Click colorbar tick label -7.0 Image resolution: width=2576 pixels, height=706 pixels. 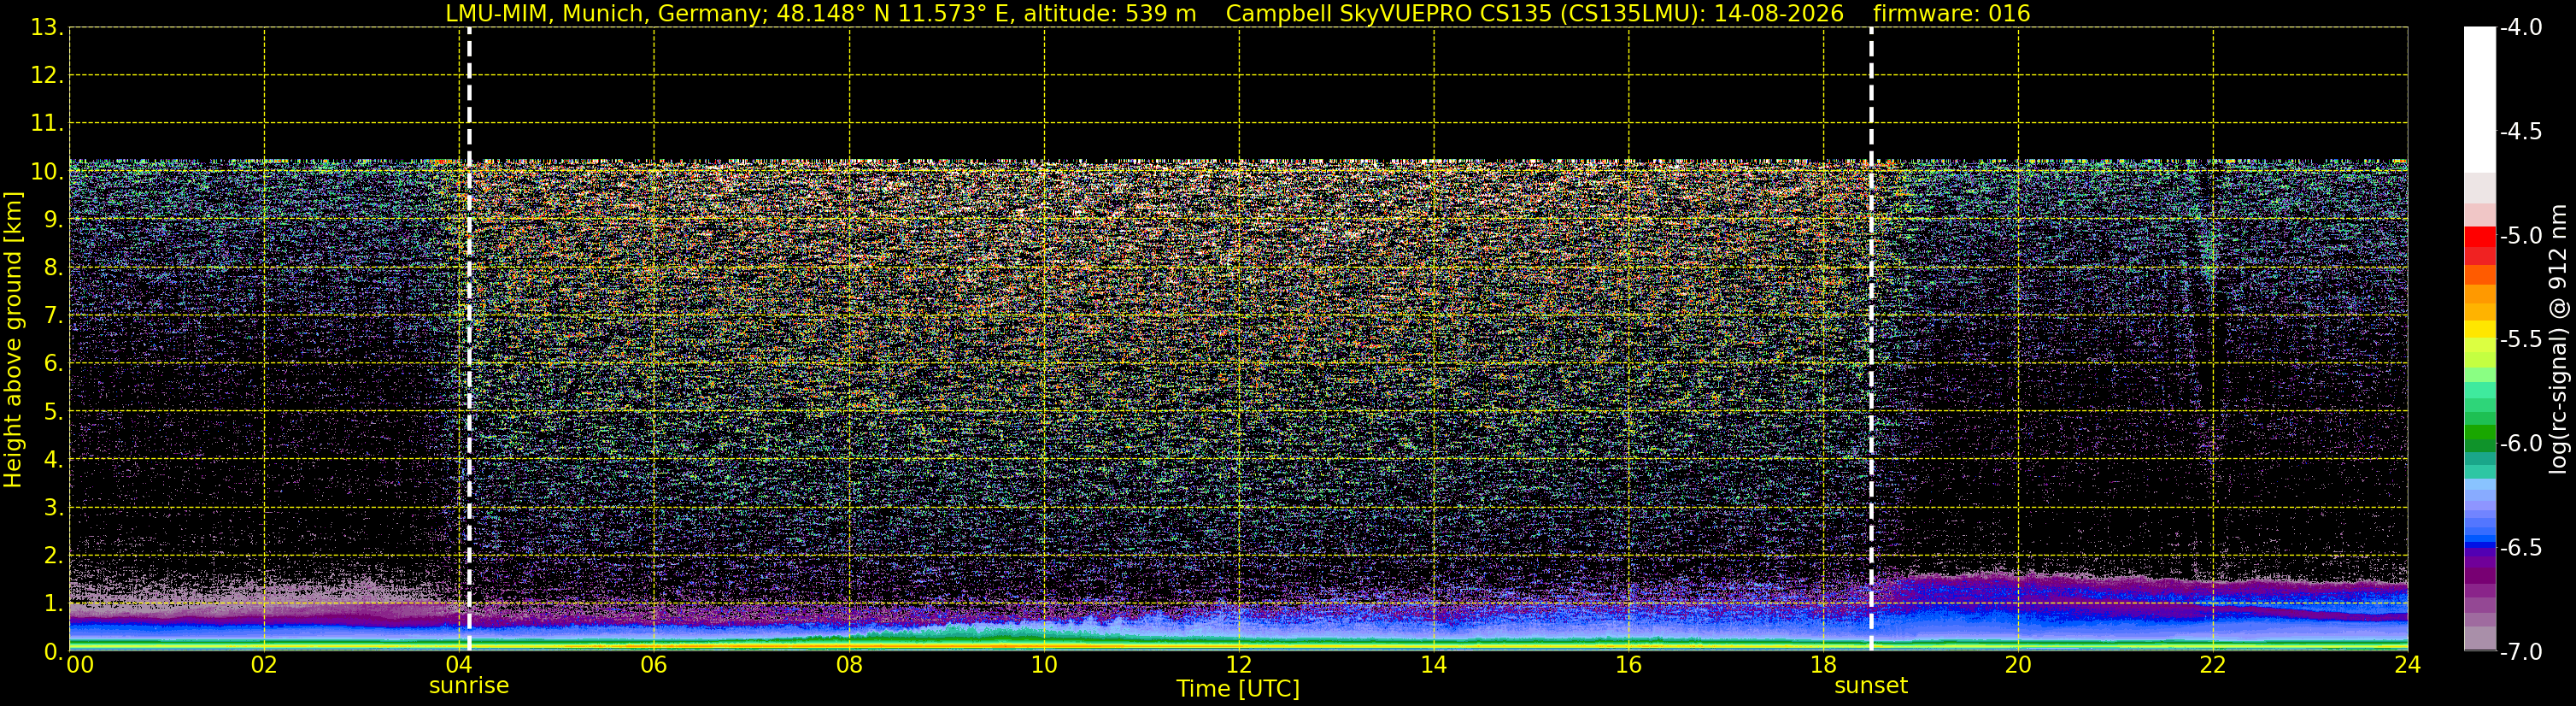2521,652
